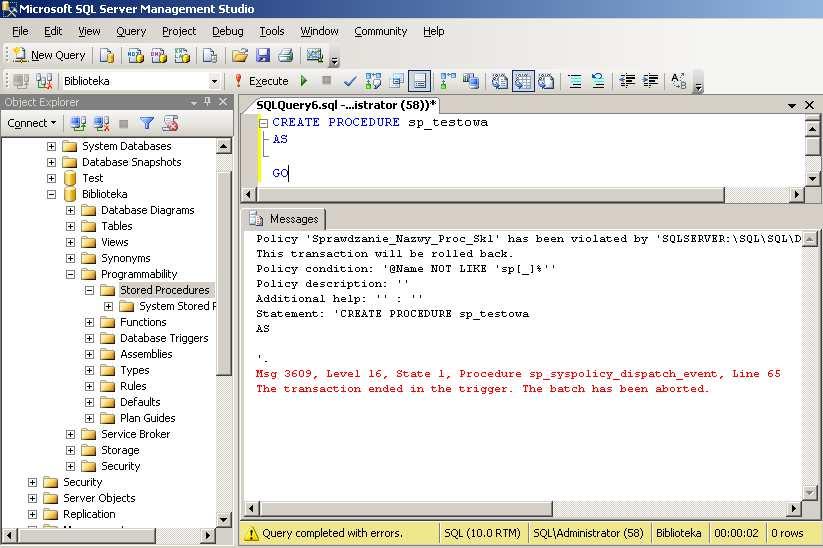The height and width of the screenshot is (548, 823).
Task: Select the Service Broker tree item
Action: [135, 434]
